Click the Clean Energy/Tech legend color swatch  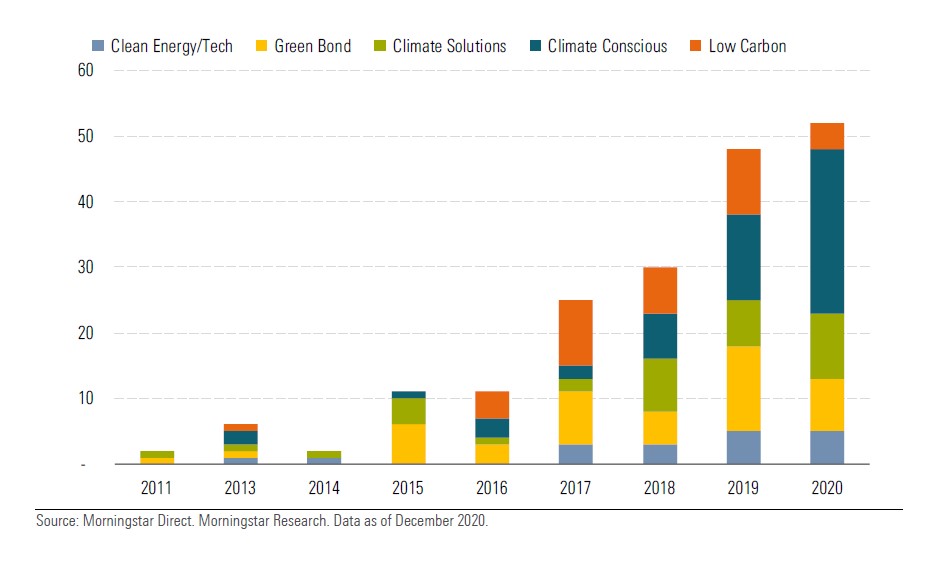[x=97, y=46]
